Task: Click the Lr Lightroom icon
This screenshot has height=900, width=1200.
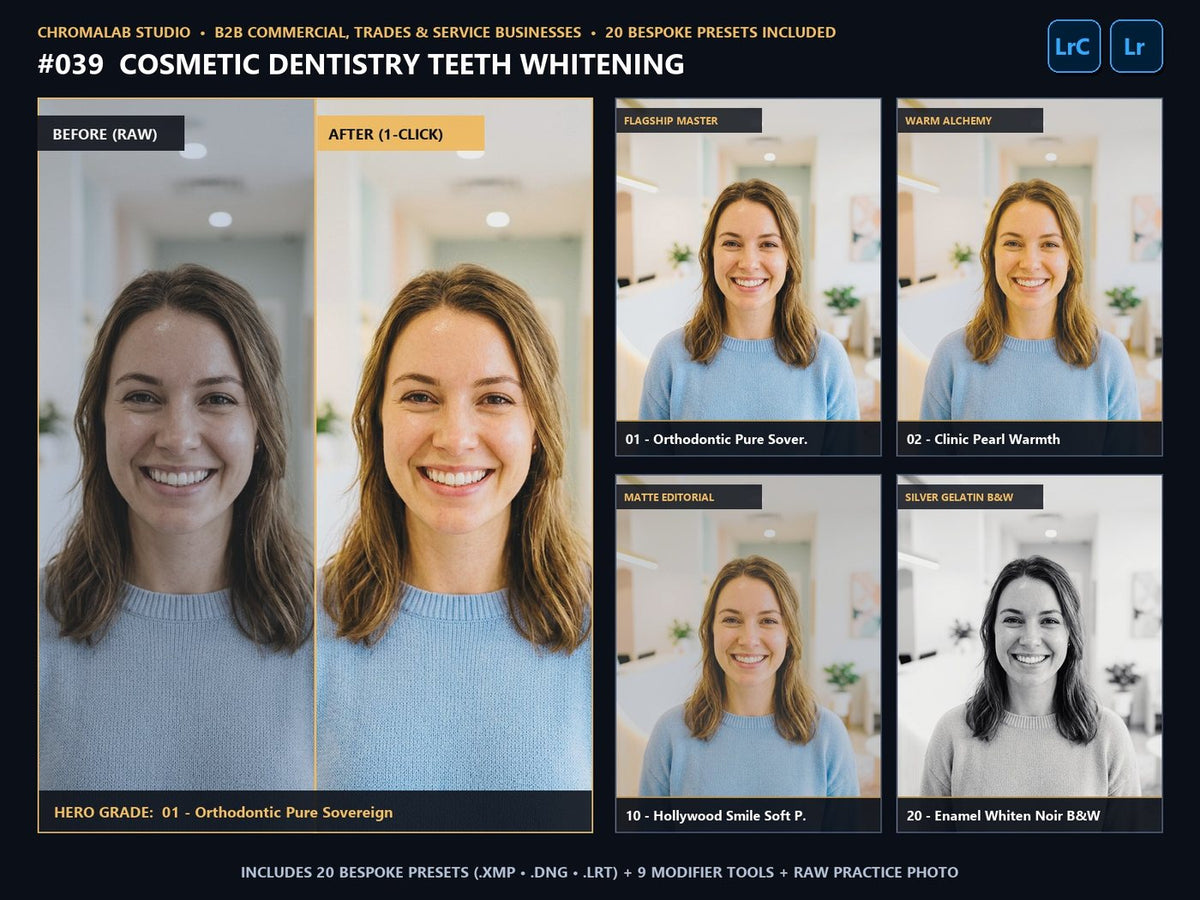Action: click(1136, 46)
